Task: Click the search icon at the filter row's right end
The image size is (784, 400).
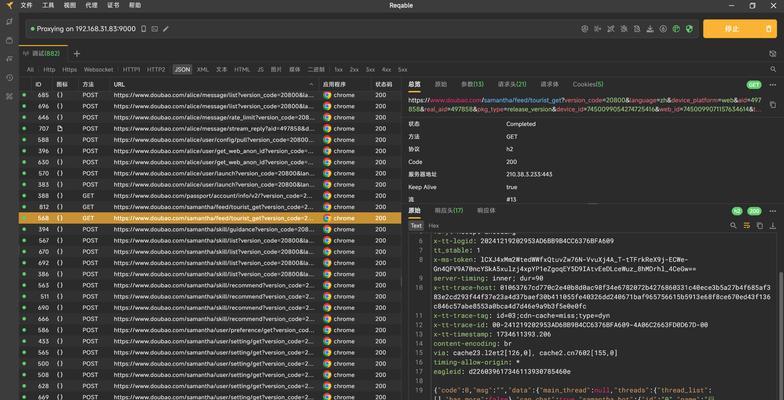Action: (774, 70)
